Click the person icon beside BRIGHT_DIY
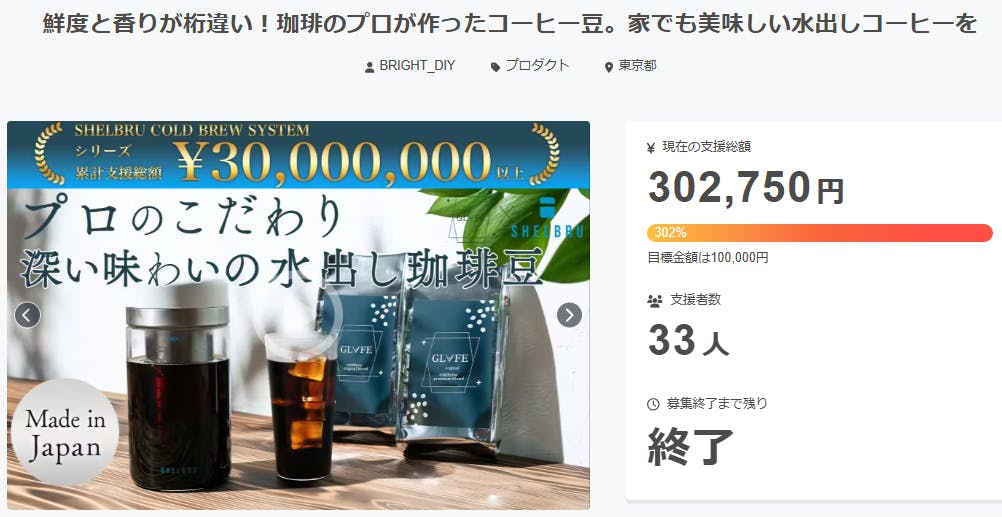 tap(369, 67)
